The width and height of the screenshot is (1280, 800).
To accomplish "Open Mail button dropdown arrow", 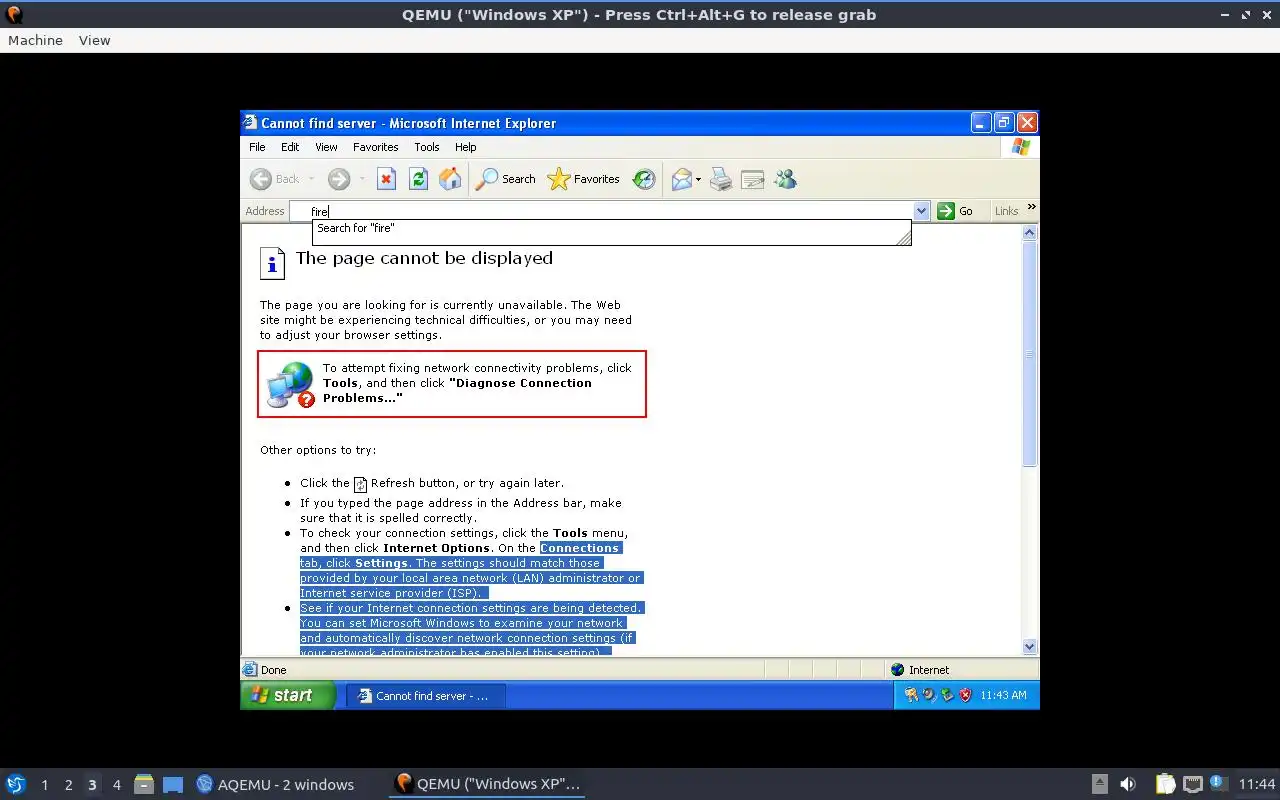I will 699,179.
